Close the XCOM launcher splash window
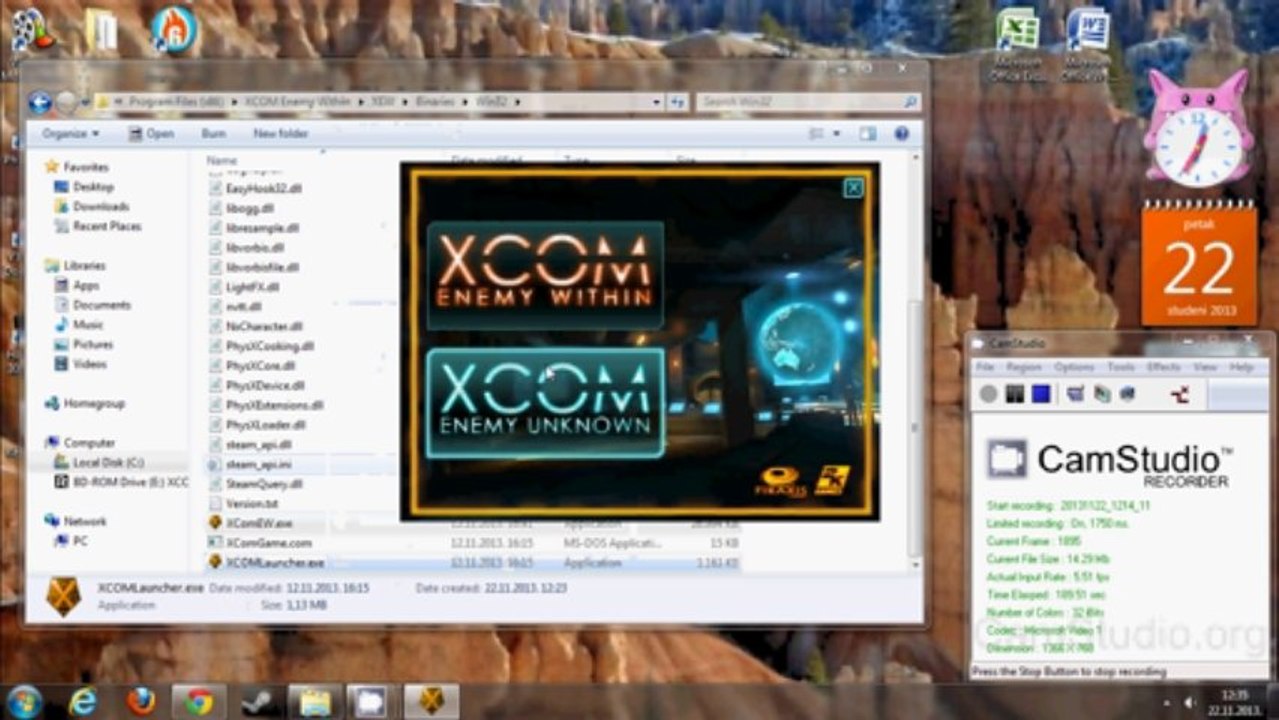1279x720 pixels. tap(853, 187)
